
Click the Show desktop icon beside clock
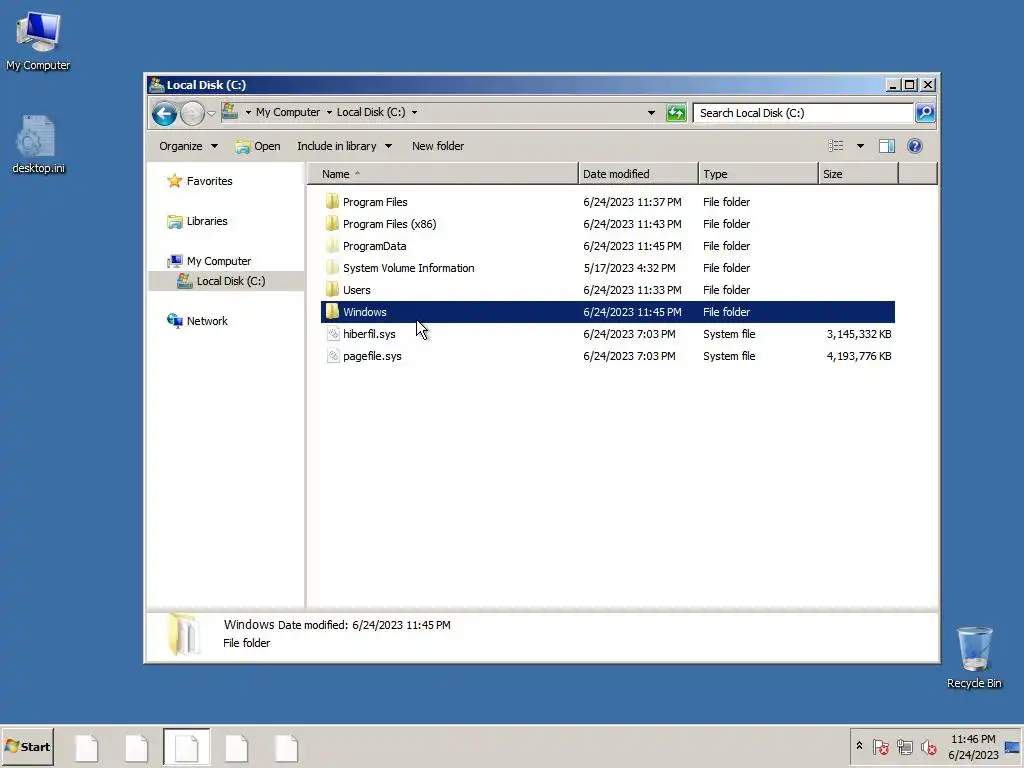tap(1012, 747)
